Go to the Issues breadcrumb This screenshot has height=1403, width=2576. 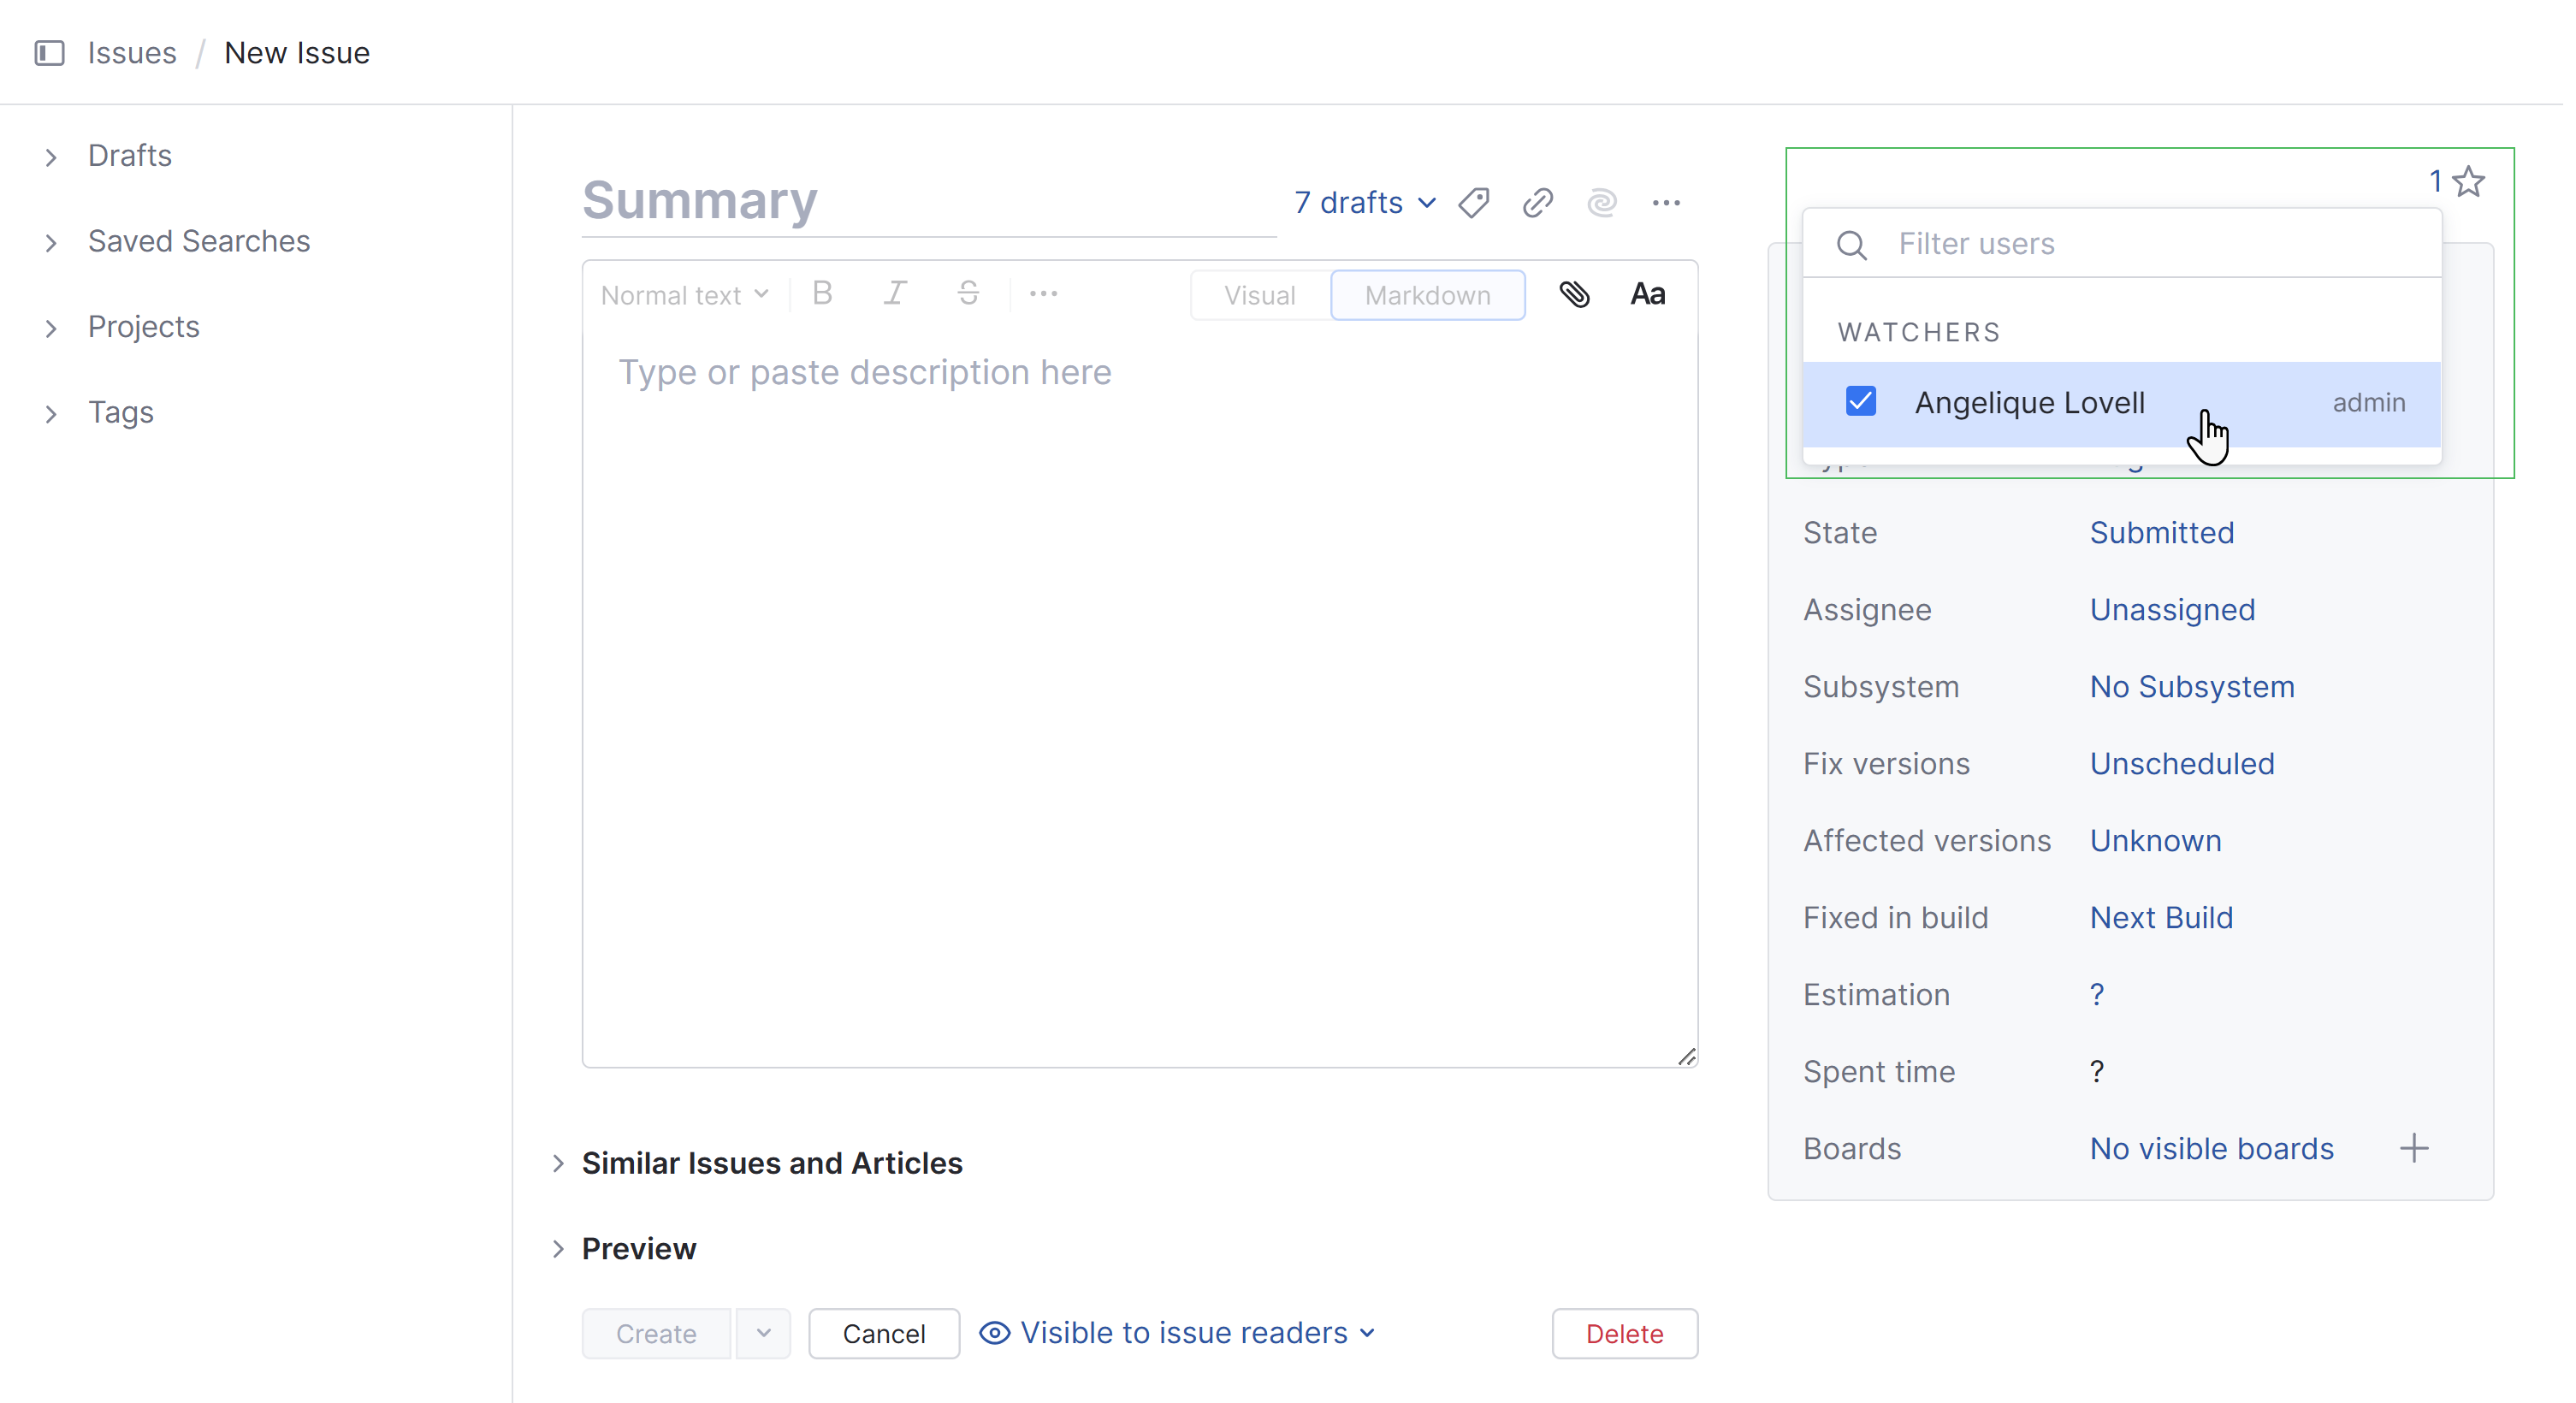click(x=131, y=53)
